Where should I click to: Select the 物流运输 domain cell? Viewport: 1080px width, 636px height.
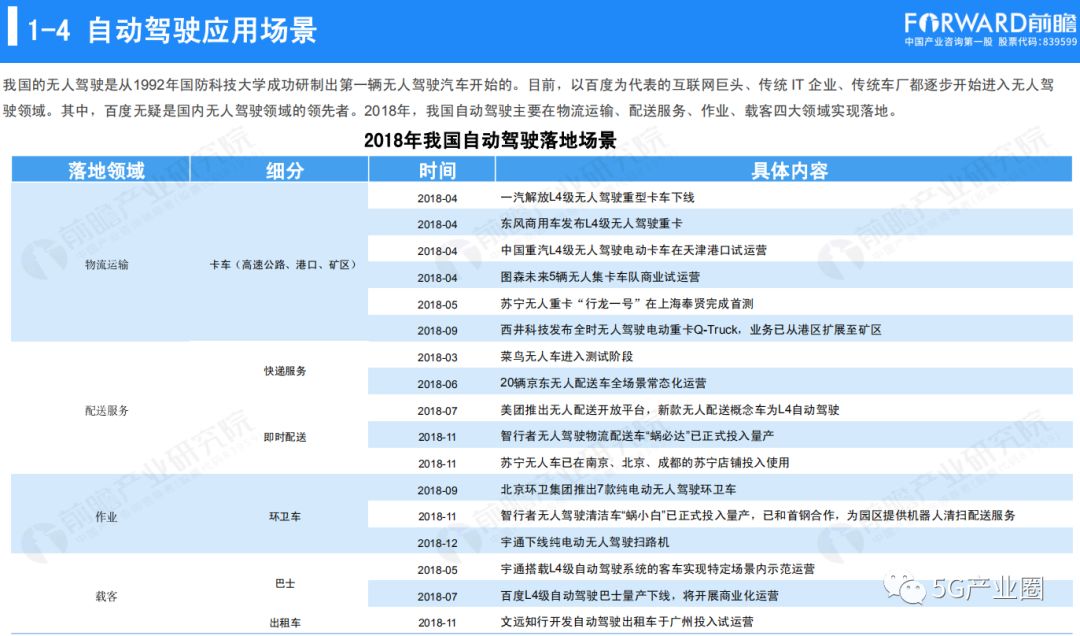coord(107,265)
